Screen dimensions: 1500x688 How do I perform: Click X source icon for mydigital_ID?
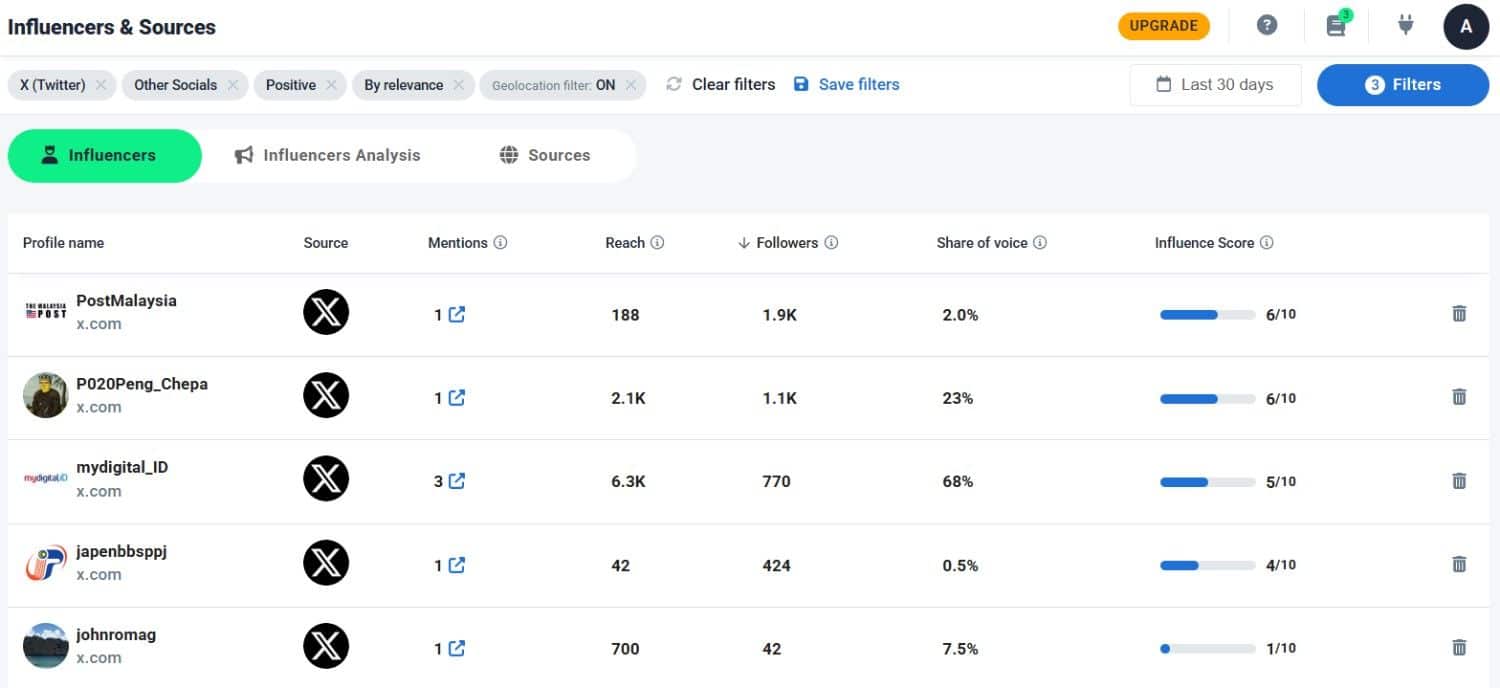point(326,479)
